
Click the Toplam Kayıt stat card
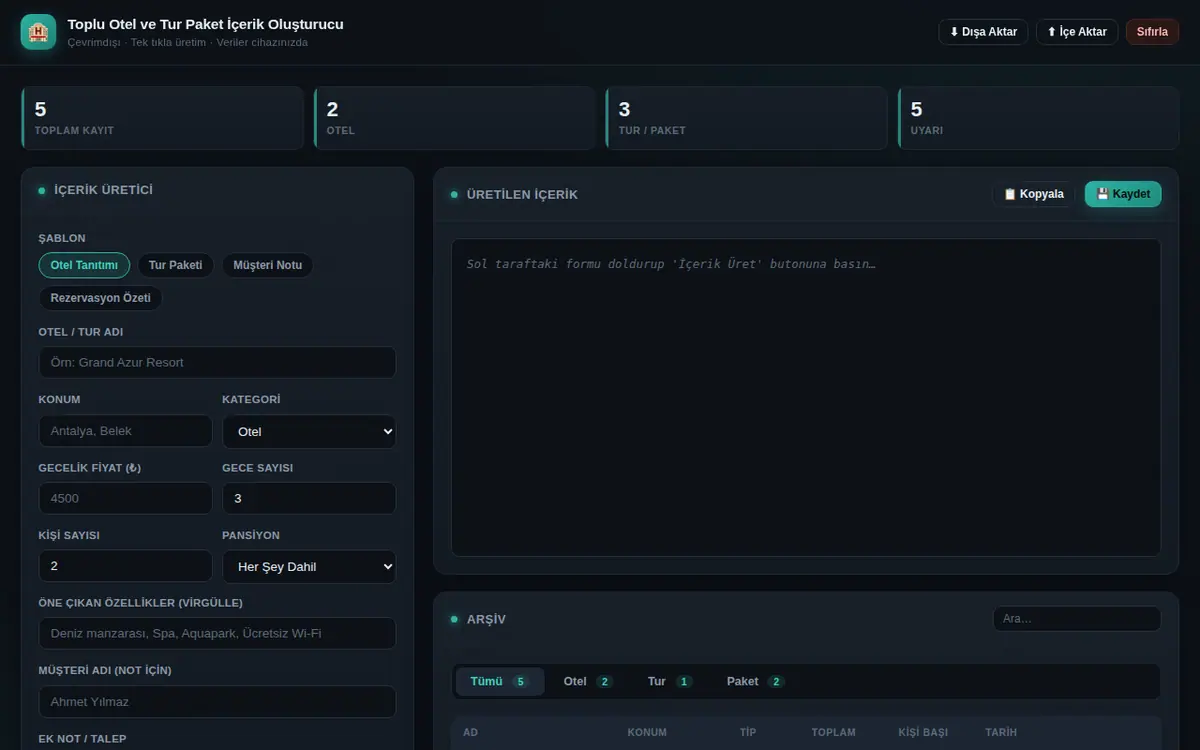[x=162, y=118]
